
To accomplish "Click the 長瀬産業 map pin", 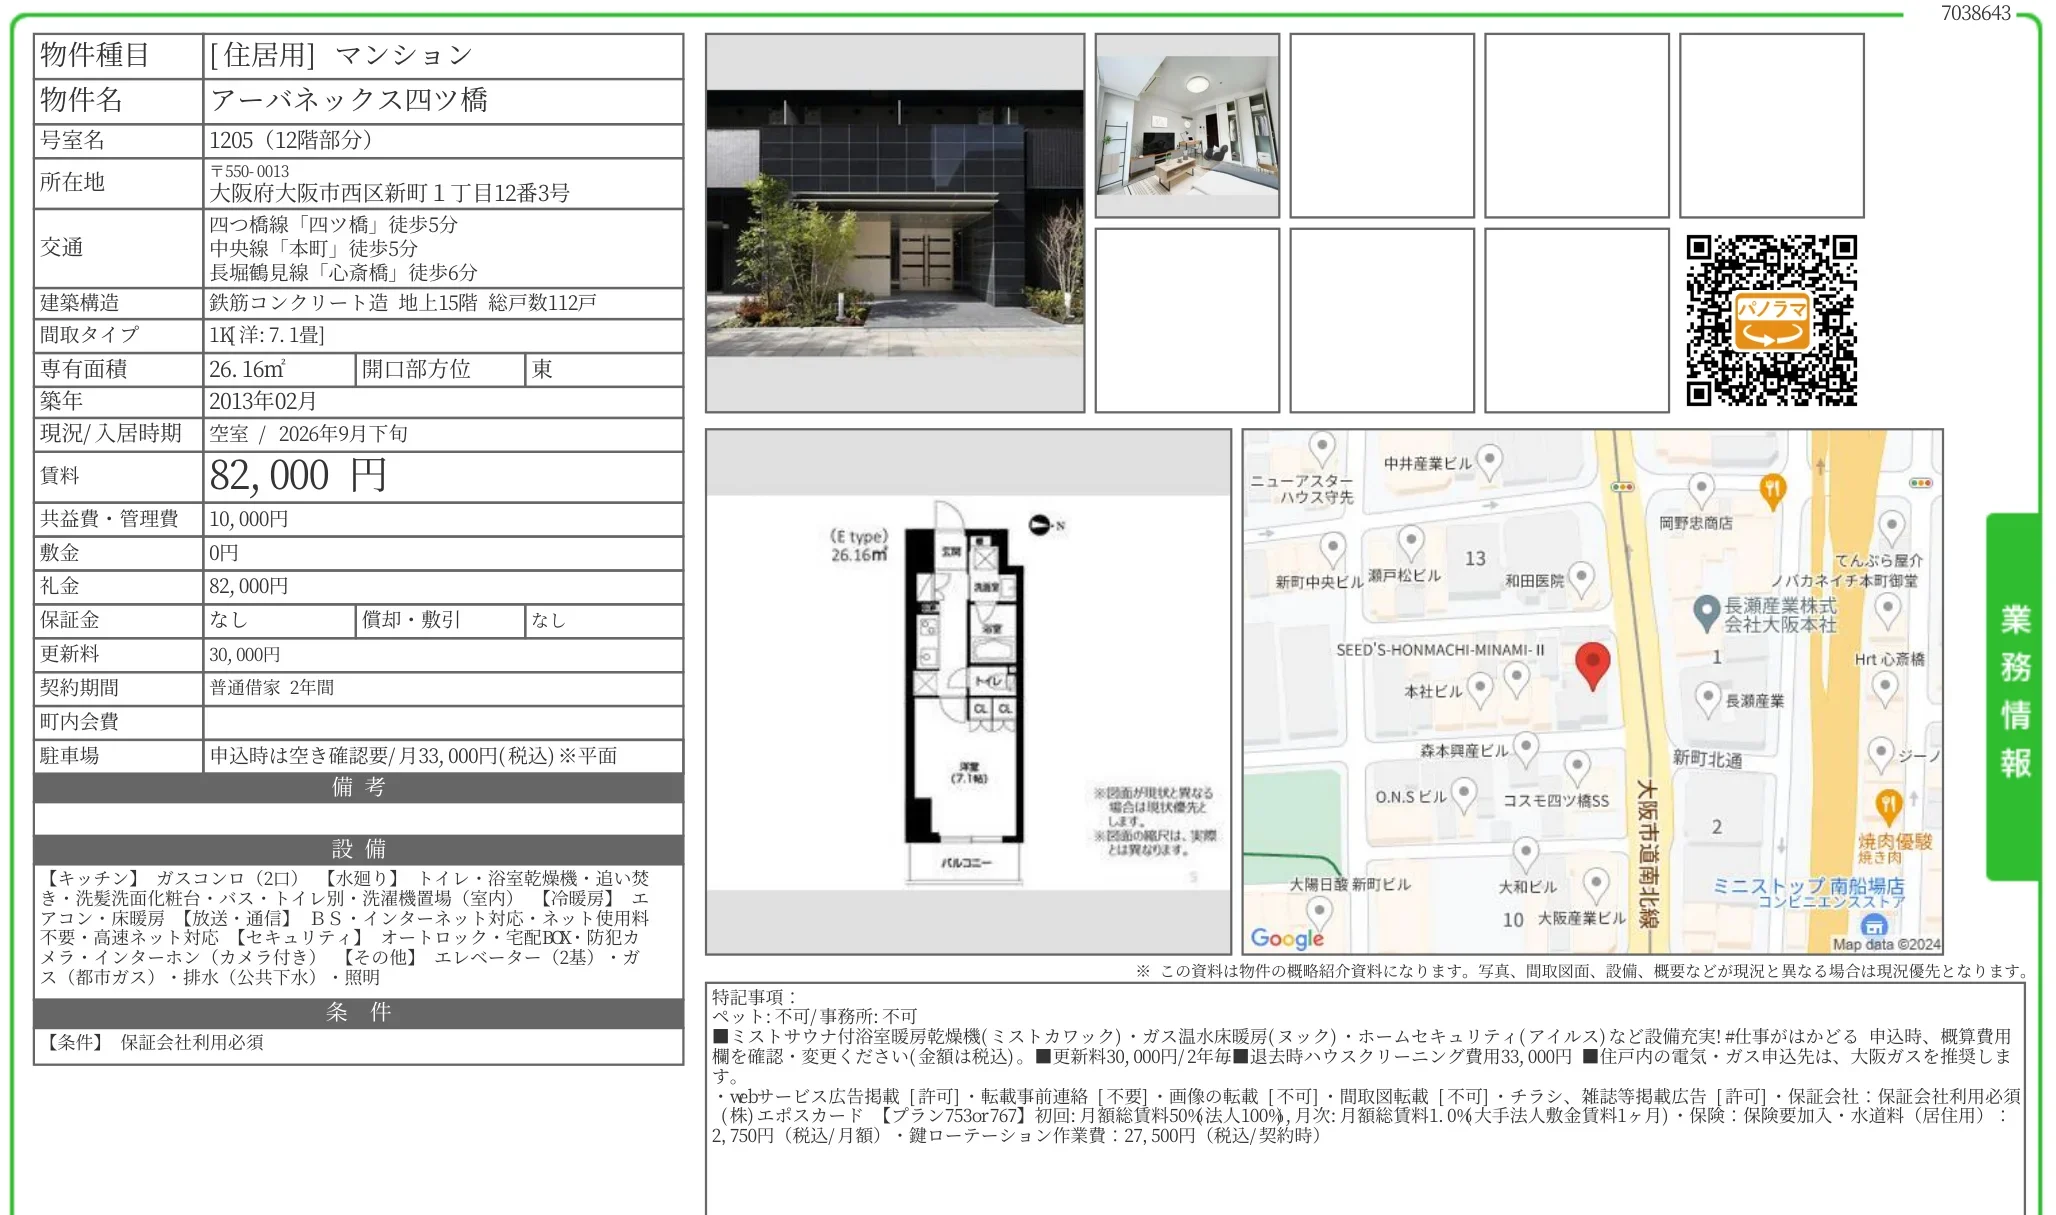I will click(x=1708, y=700).
